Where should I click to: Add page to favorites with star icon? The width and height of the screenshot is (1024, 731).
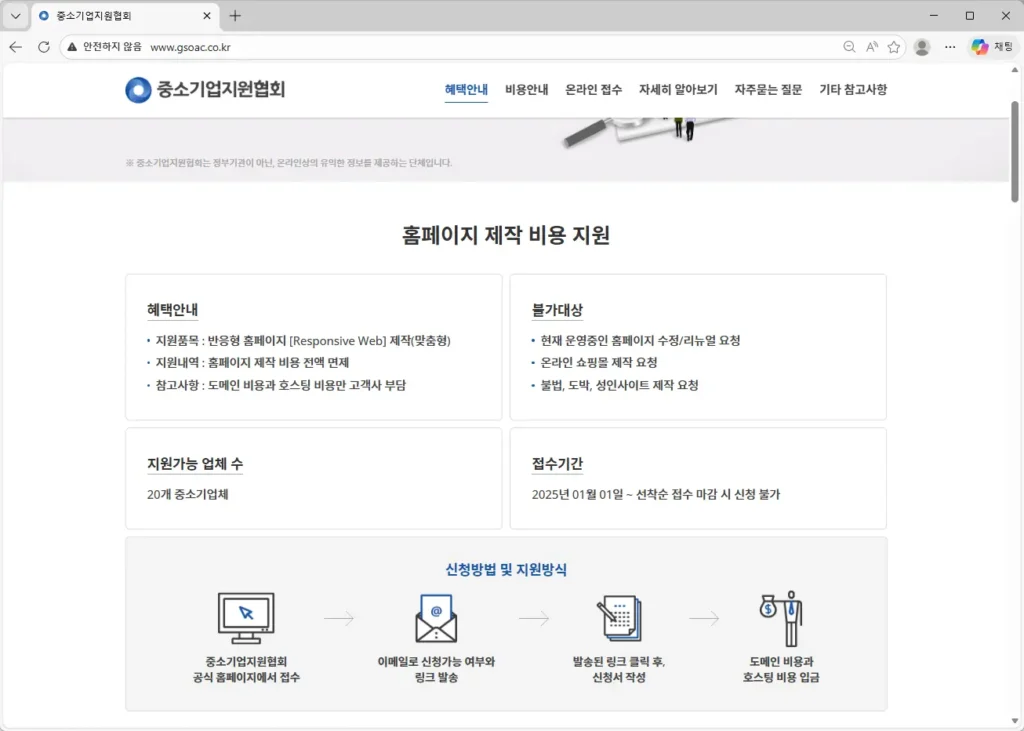[x=894, y=47]
